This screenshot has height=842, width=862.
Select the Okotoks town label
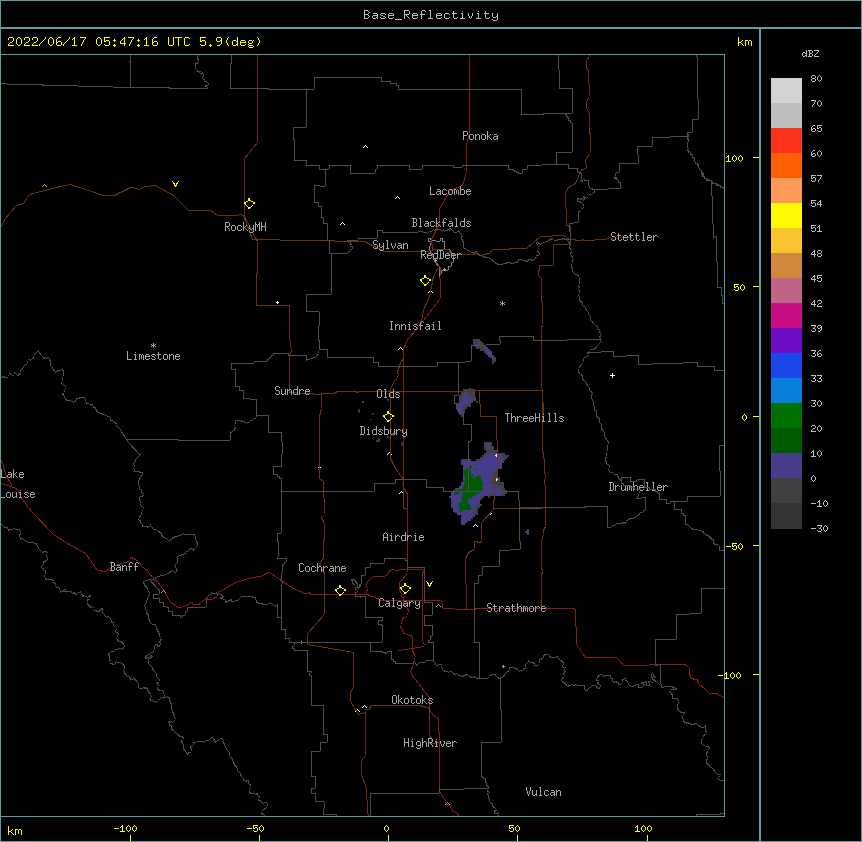click(412, 700)
